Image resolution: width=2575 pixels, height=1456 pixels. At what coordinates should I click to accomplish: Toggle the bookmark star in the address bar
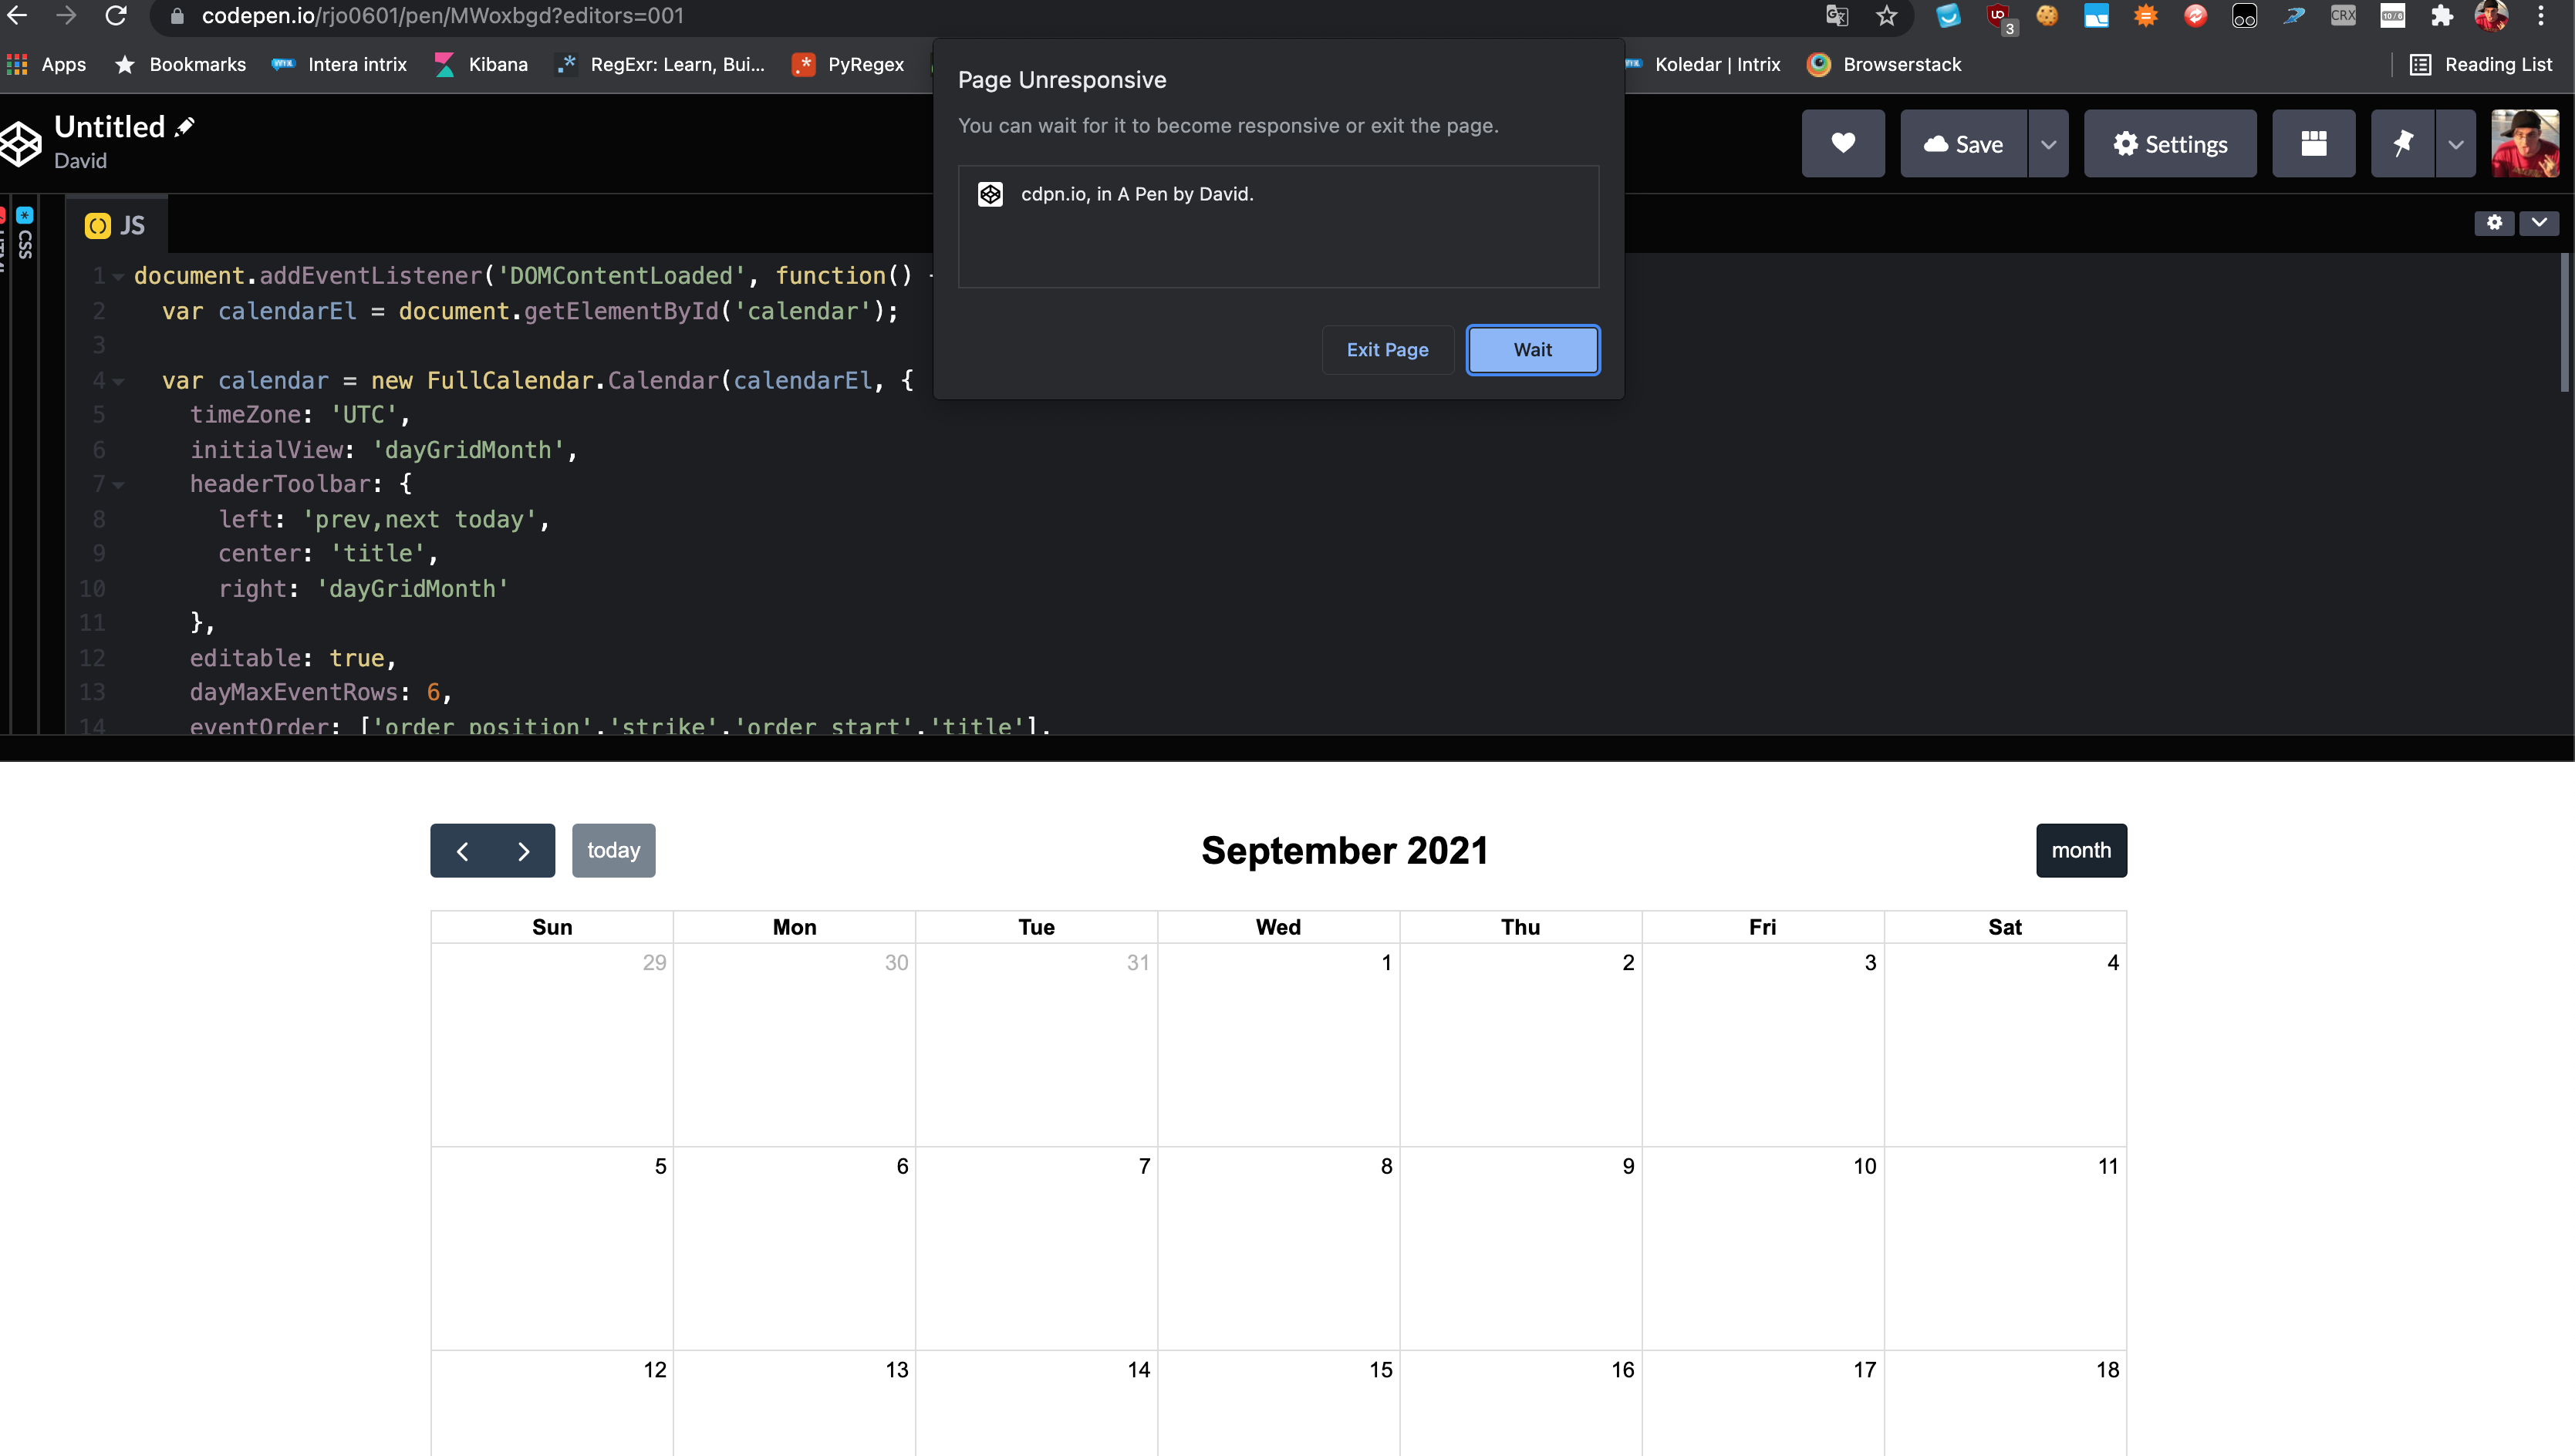pos(1886,16)
